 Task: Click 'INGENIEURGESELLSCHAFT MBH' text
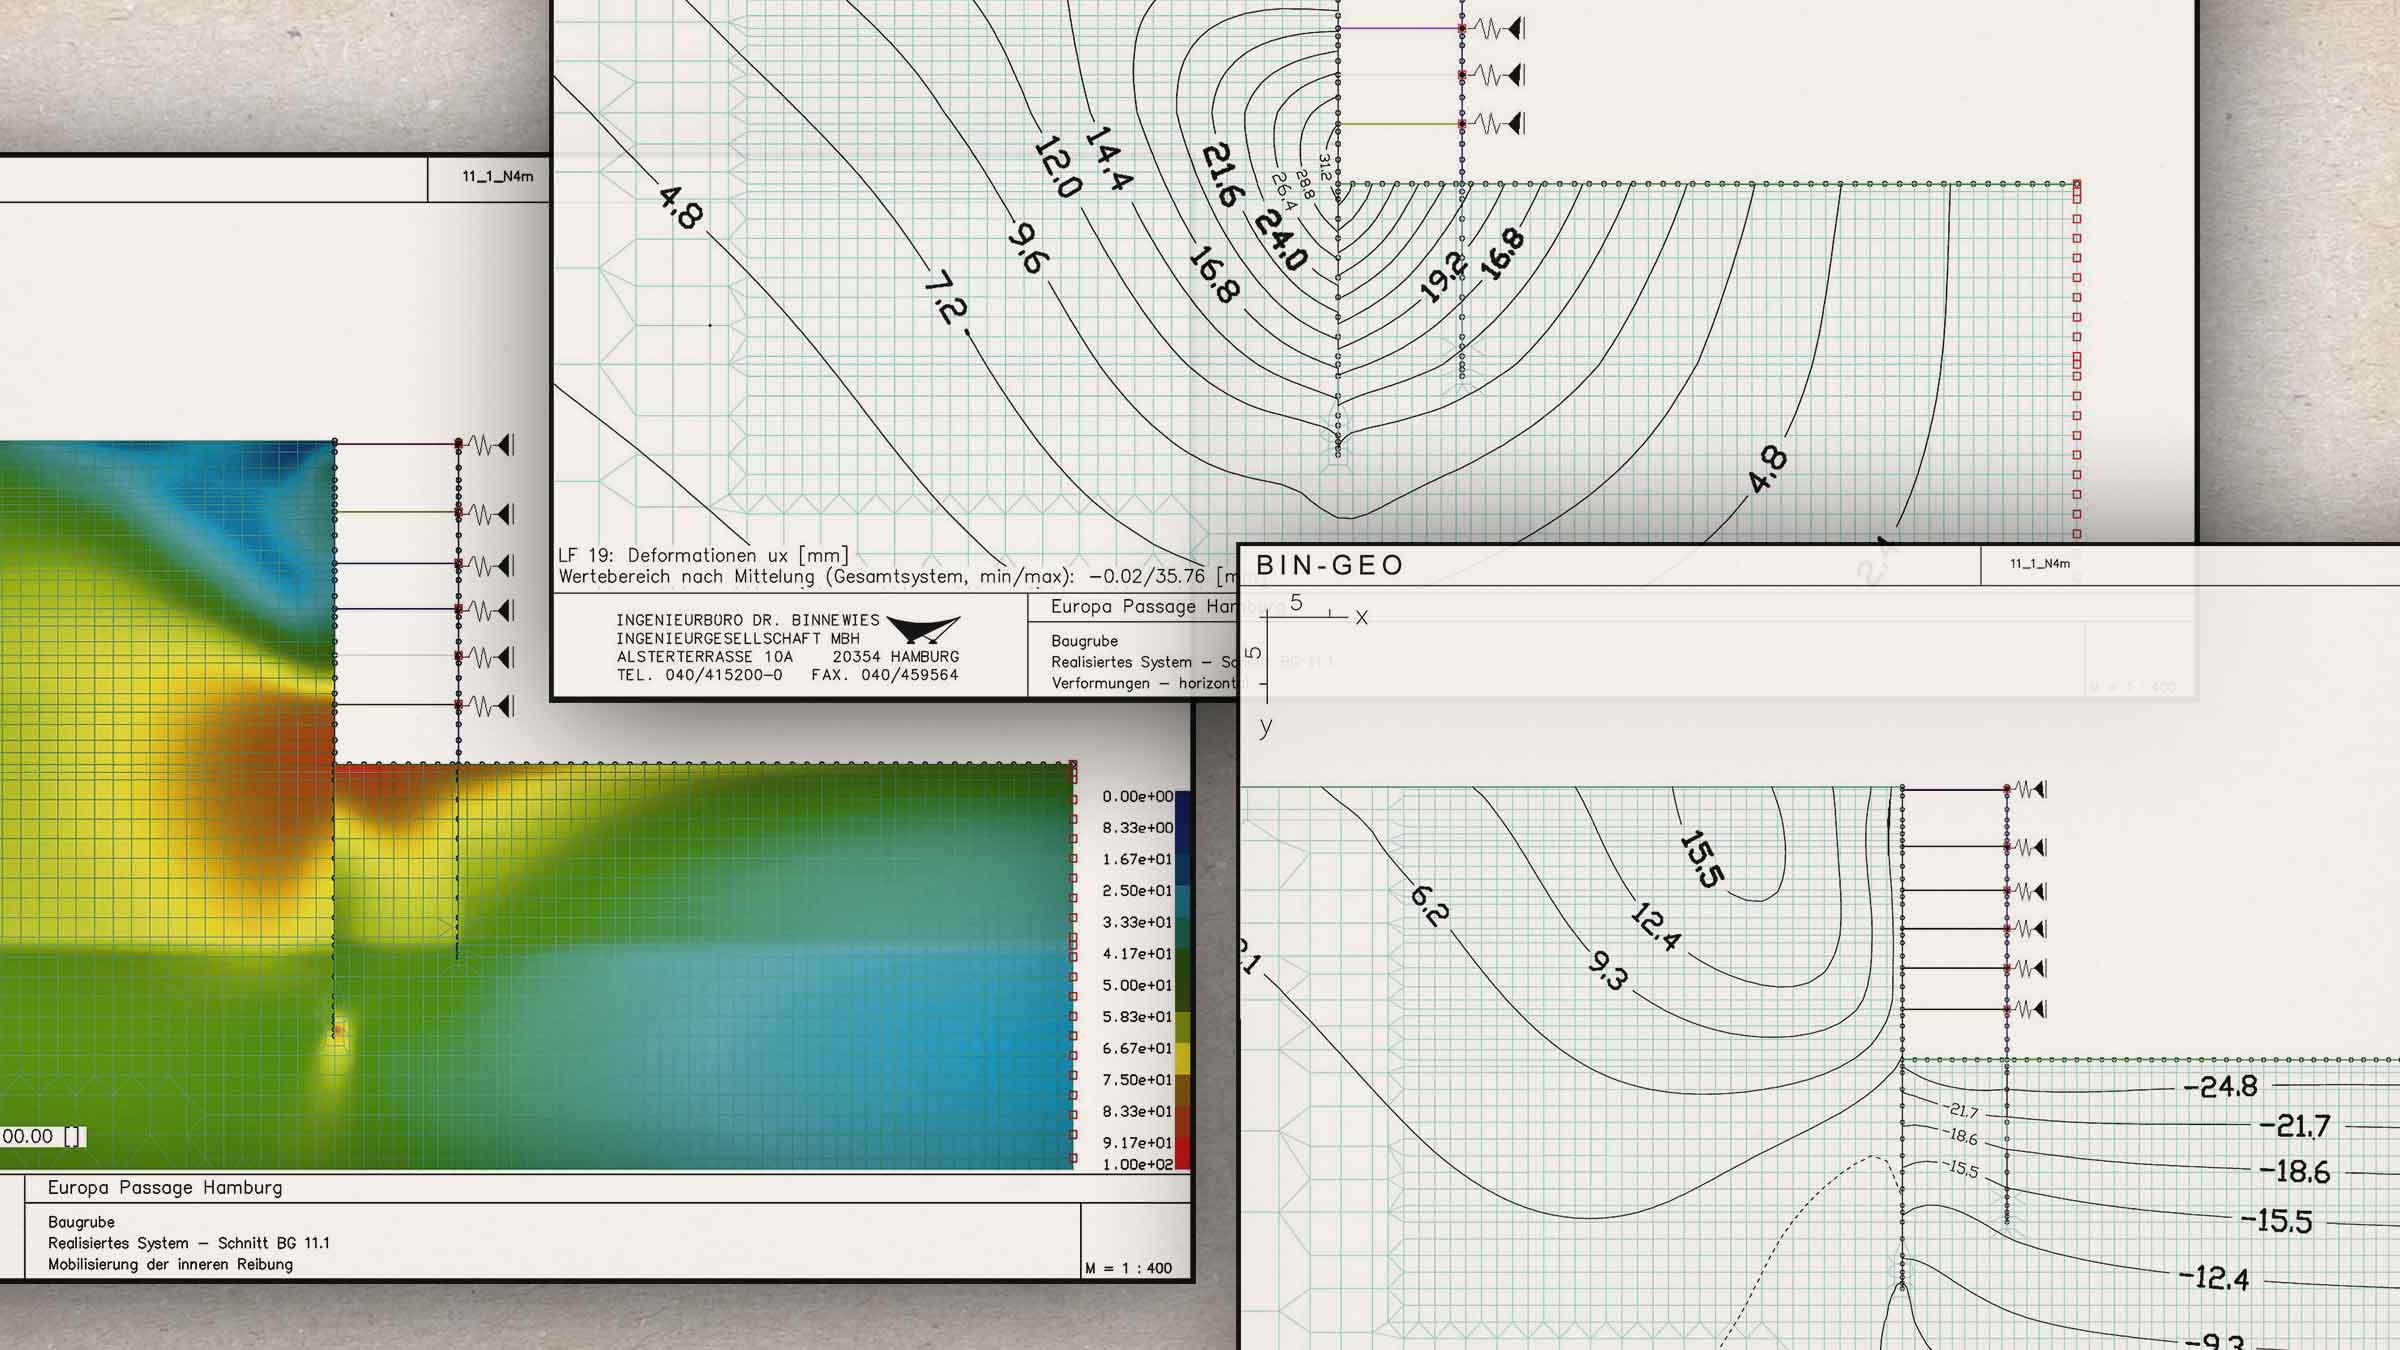point(738,638)
